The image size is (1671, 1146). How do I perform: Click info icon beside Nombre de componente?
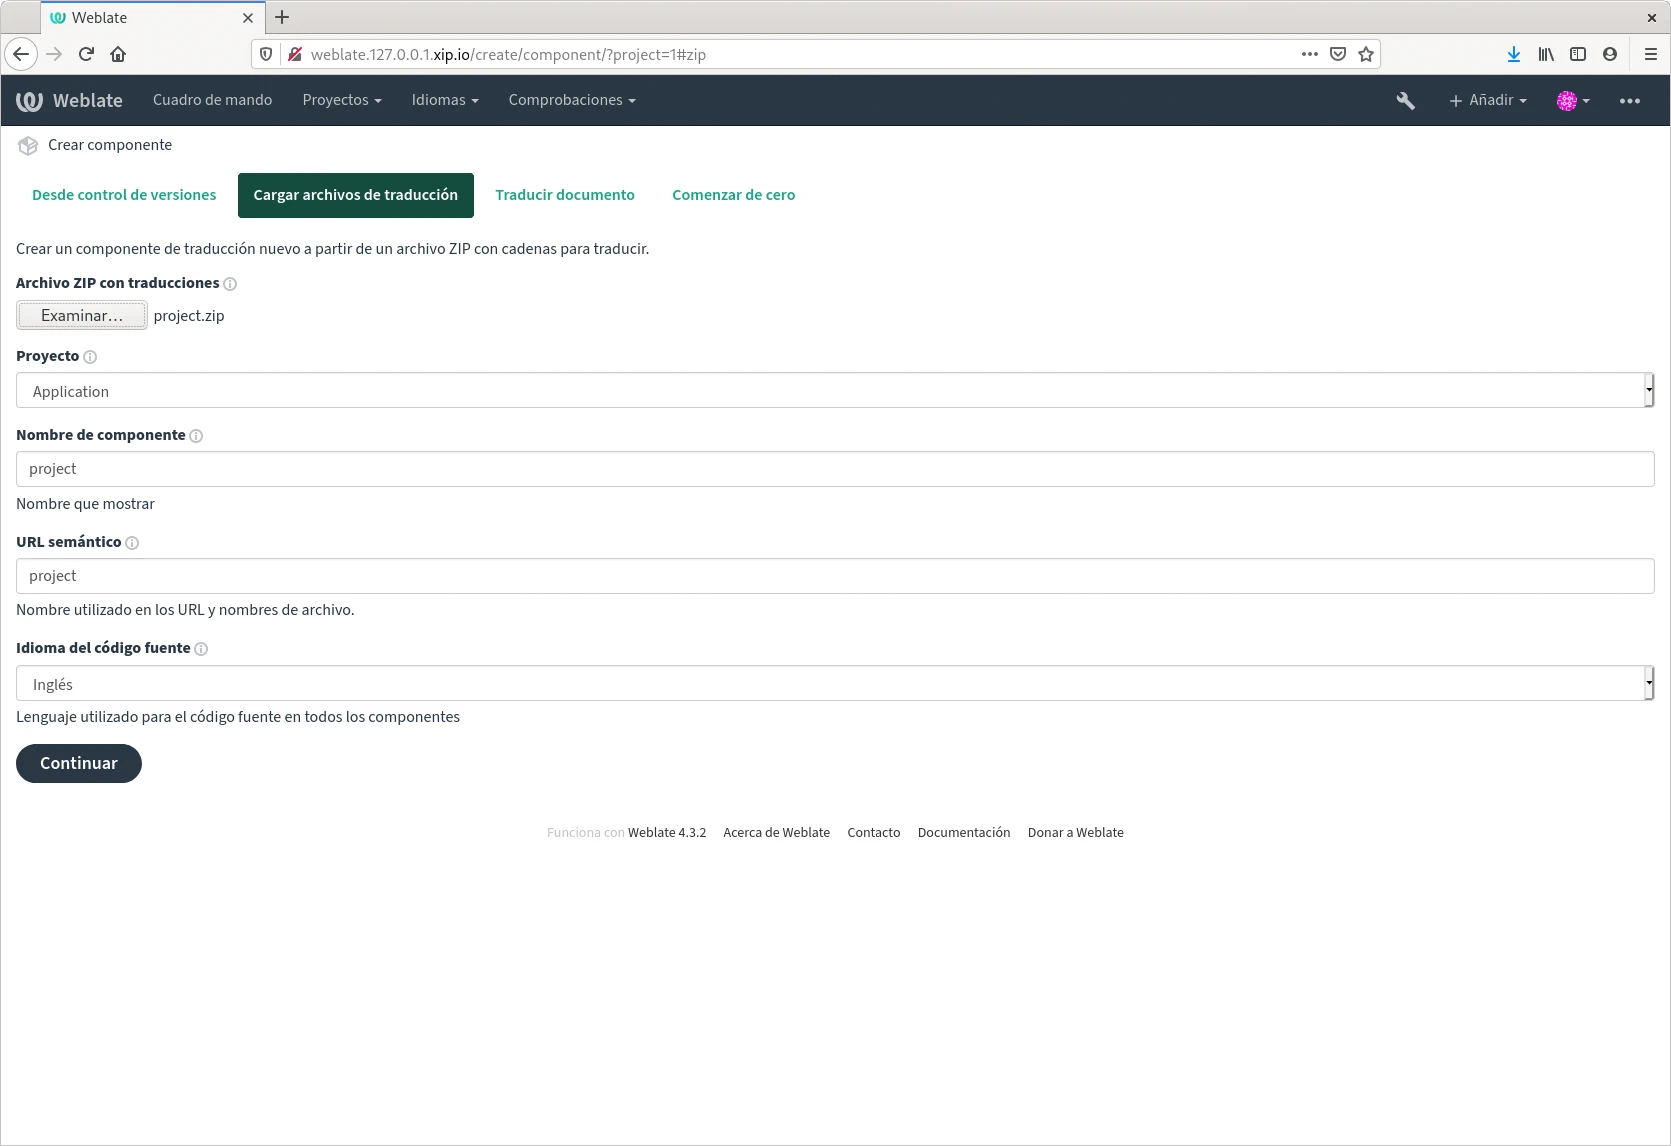(x=196, y=436)
